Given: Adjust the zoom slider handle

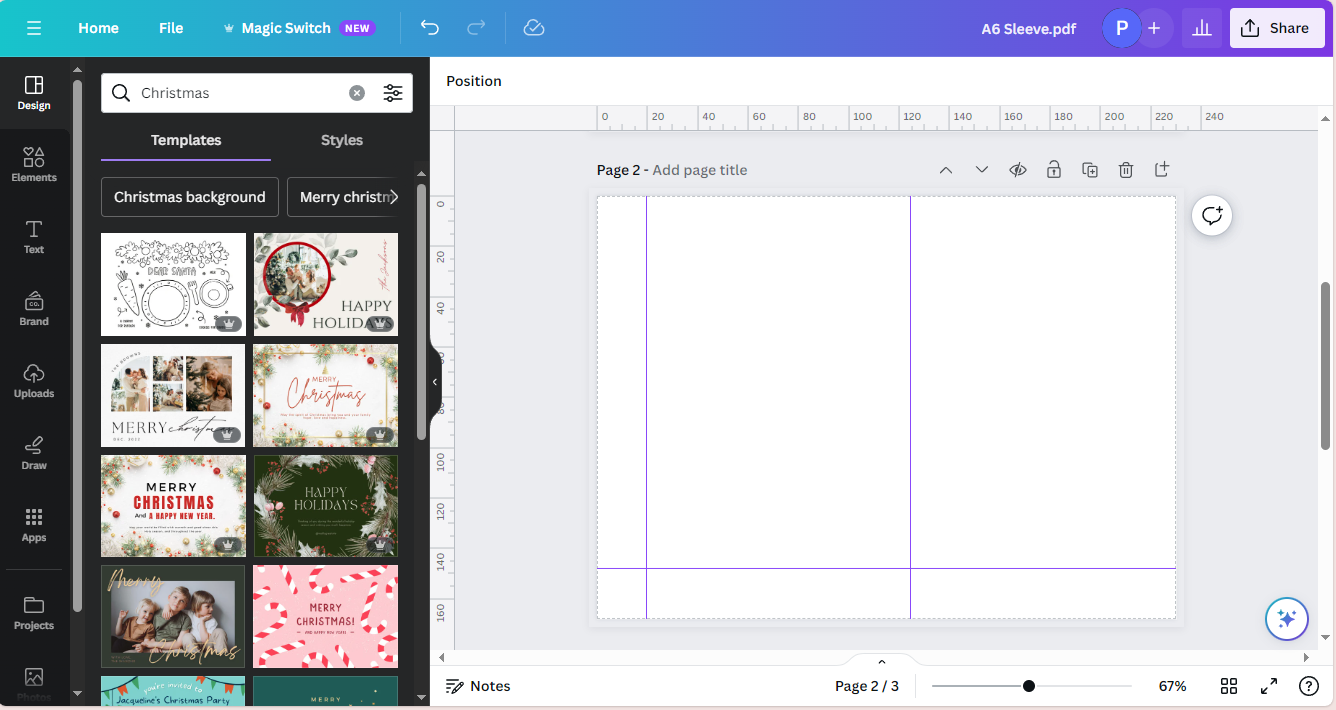Looking at the screenshot, I should [1029, 686].
